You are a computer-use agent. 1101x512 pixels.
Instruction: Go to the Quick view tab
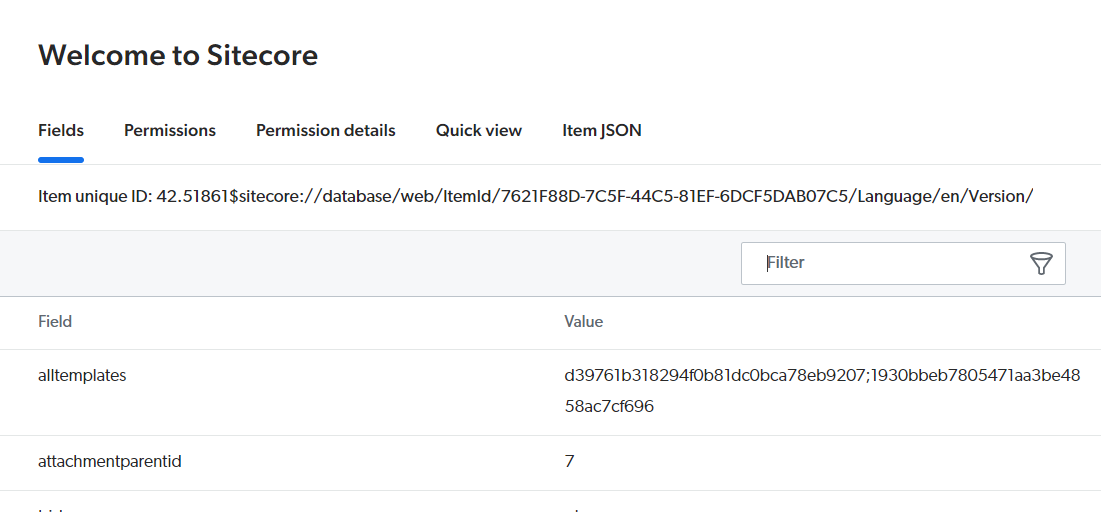pyautogui.click(x=479, y=131)
